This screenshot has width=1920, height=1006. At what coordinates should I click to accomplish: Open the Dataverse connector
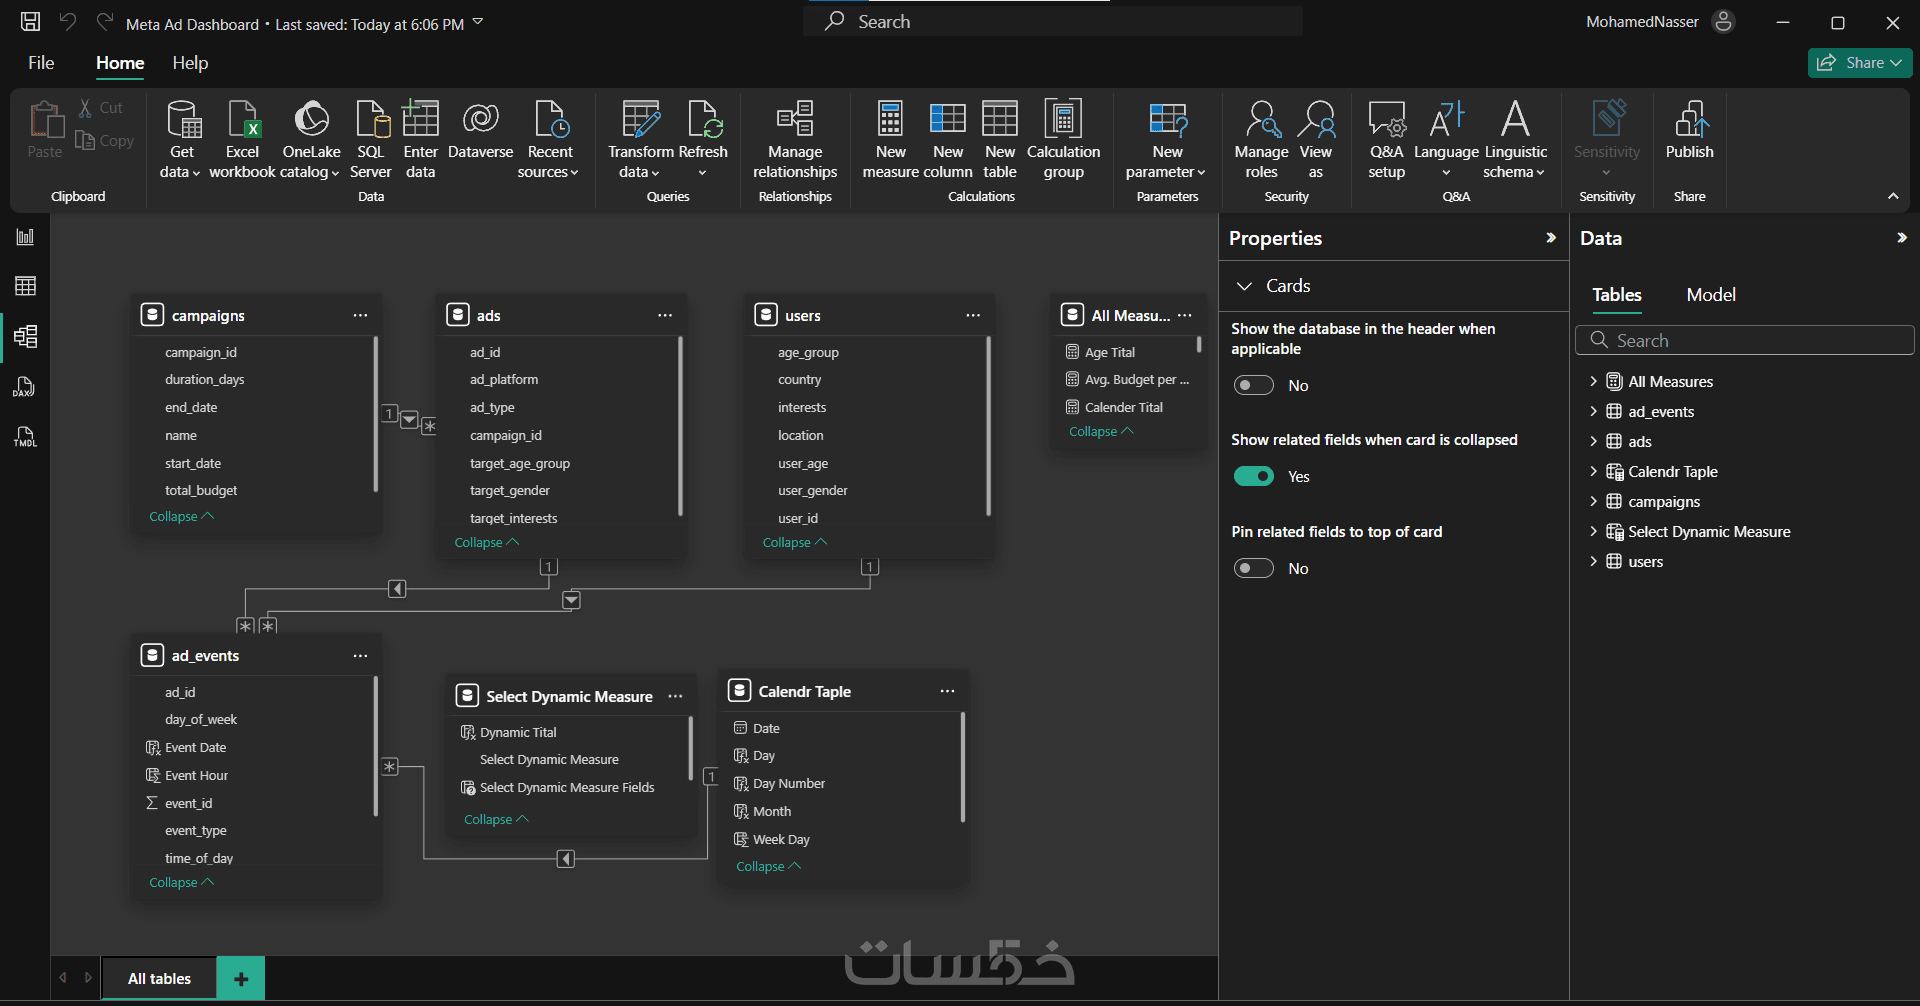click(x=481, y=130)
